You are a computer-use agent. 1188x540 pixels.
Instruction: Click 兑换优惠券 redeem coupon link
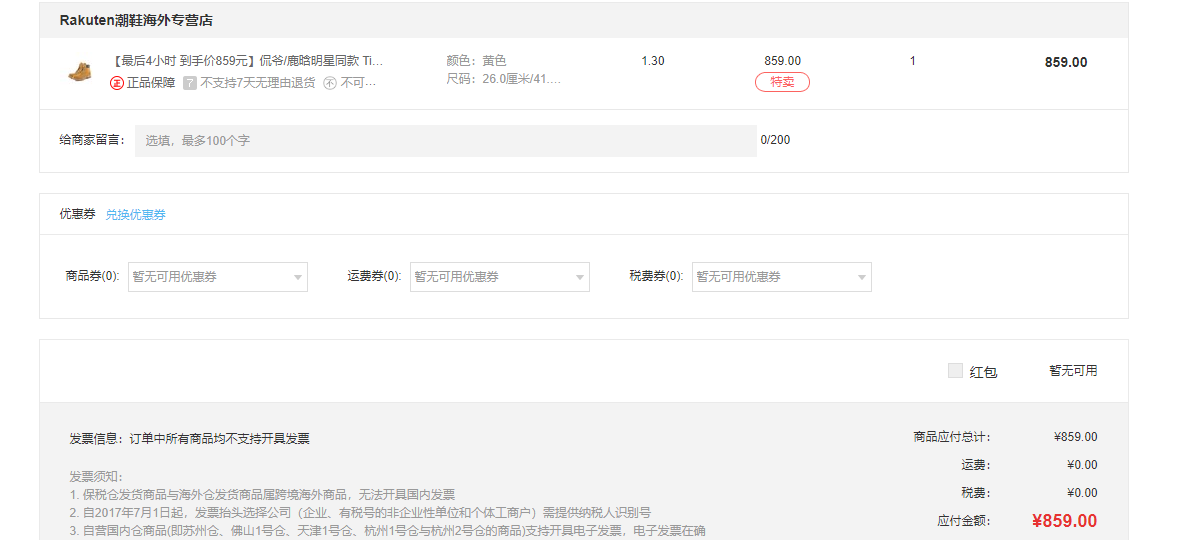[136, 215]
